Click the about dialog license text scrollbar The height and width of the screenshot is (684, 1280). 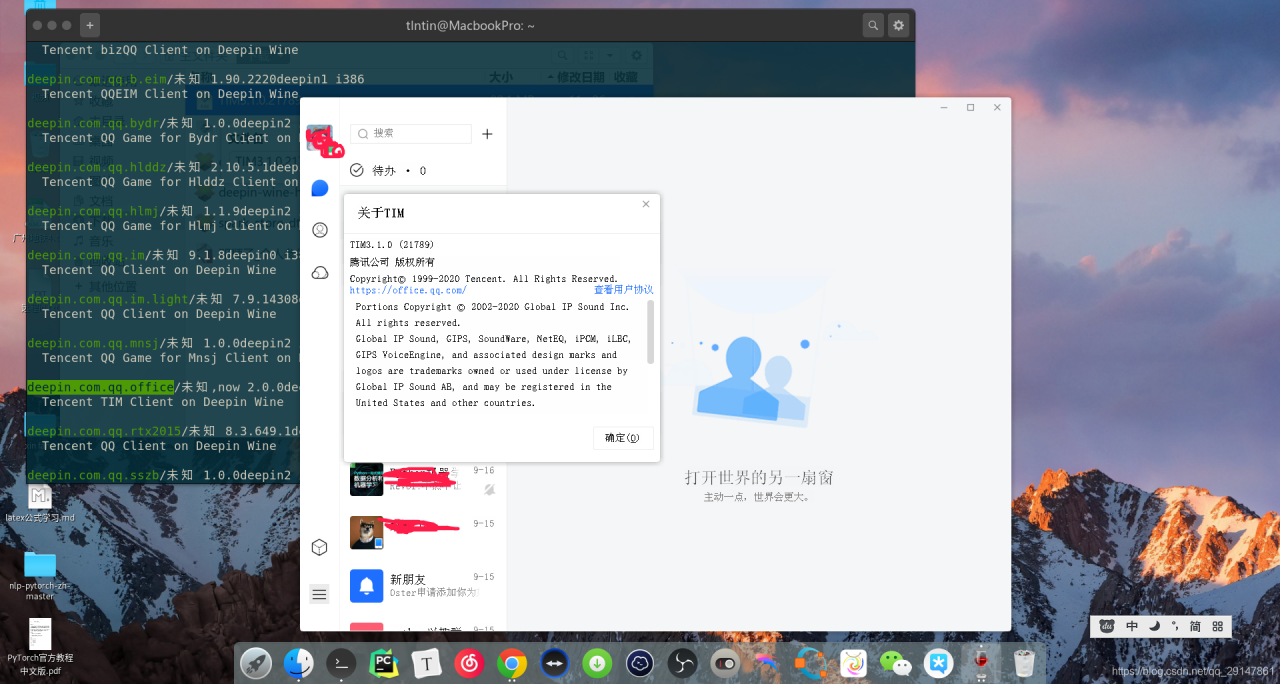pyautogui.click(x=651, y=332)
